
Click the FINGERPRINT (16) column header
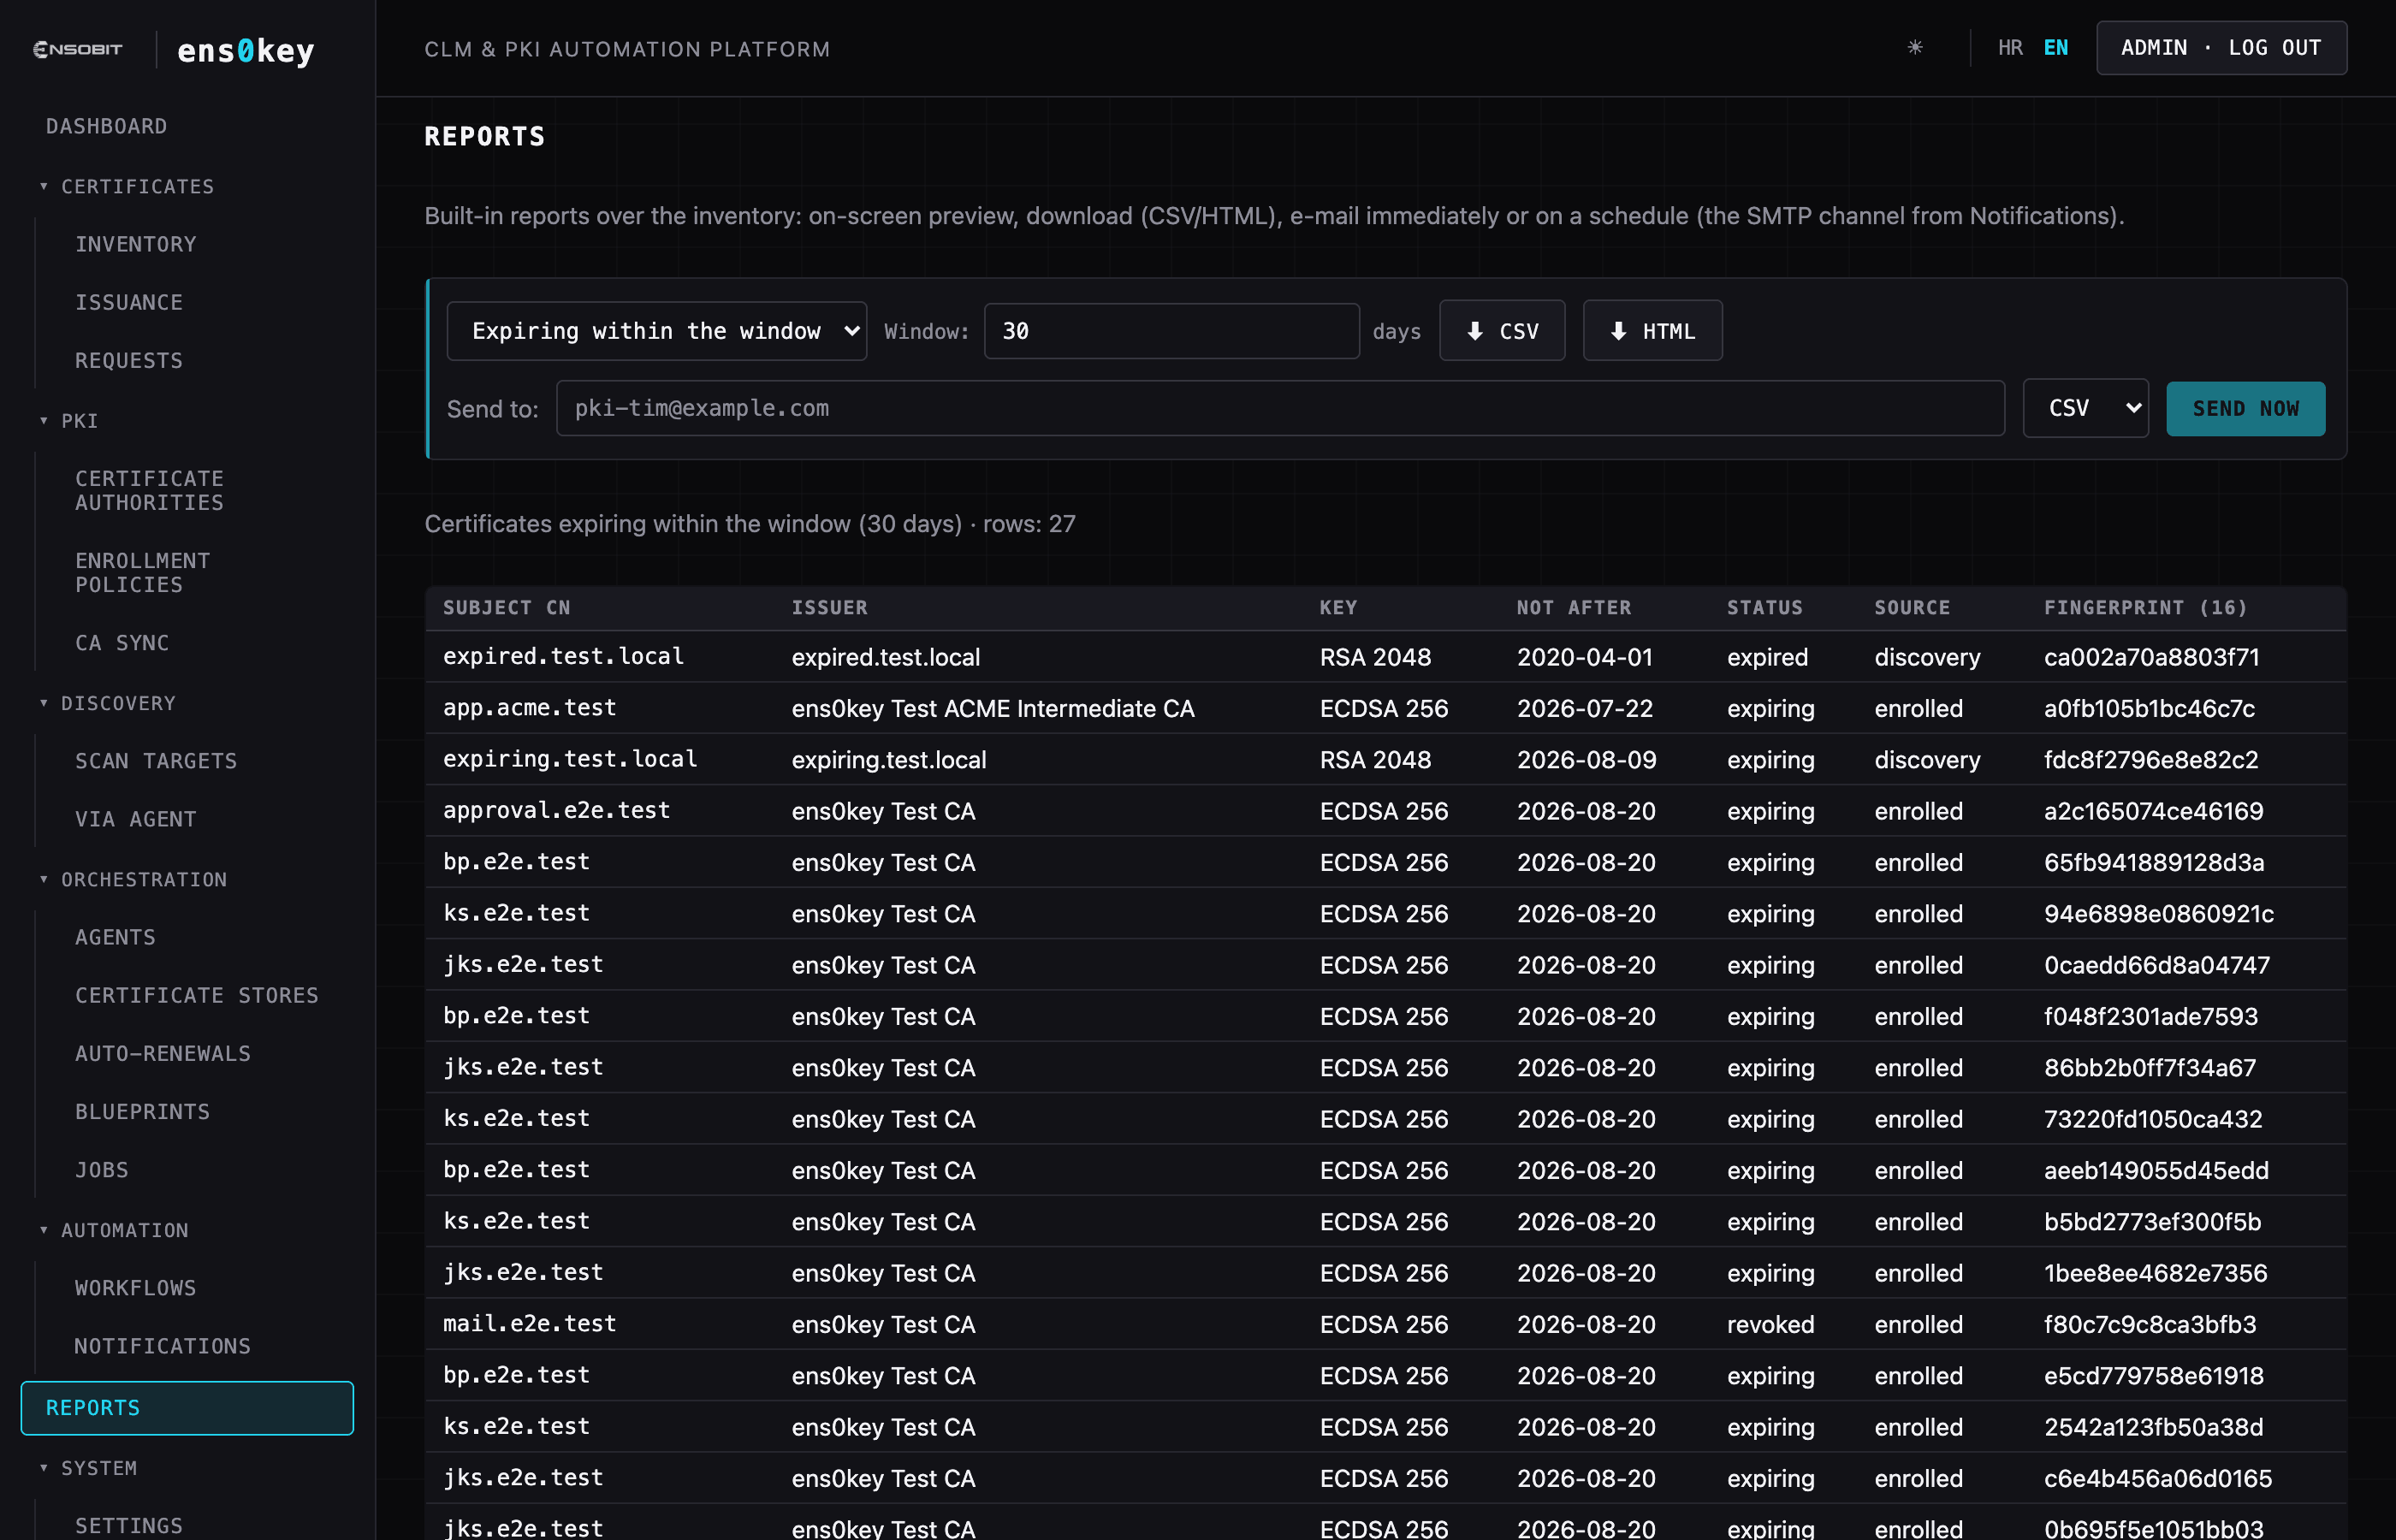coord(2145,607)
